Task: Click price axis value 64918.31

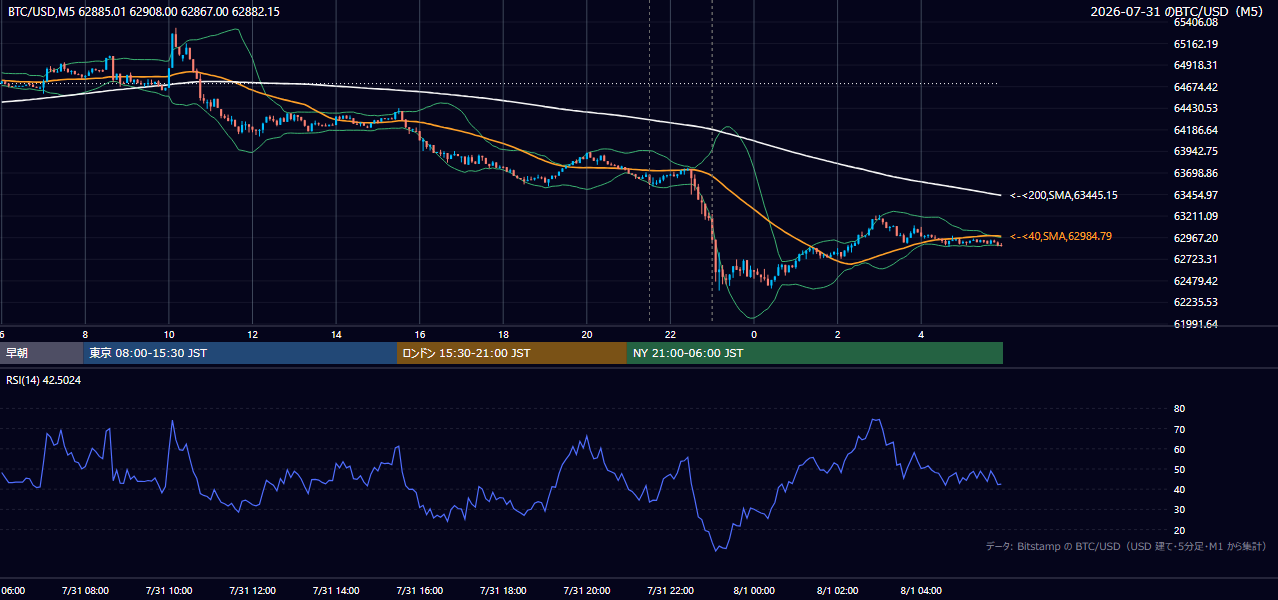Action: tap(1195, 65)
